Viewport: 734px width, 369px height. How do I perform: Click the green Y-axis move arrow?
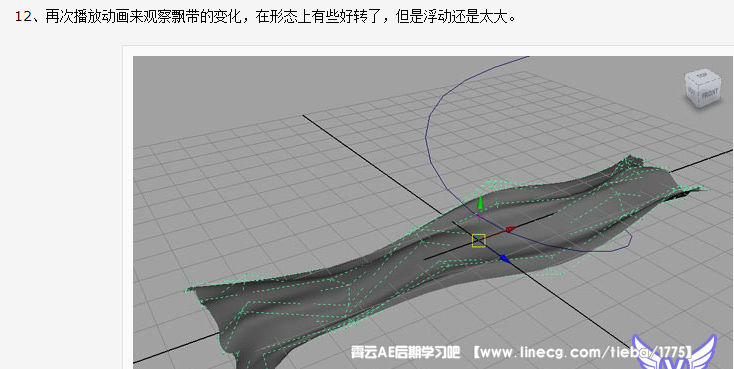tap(480, 202)
